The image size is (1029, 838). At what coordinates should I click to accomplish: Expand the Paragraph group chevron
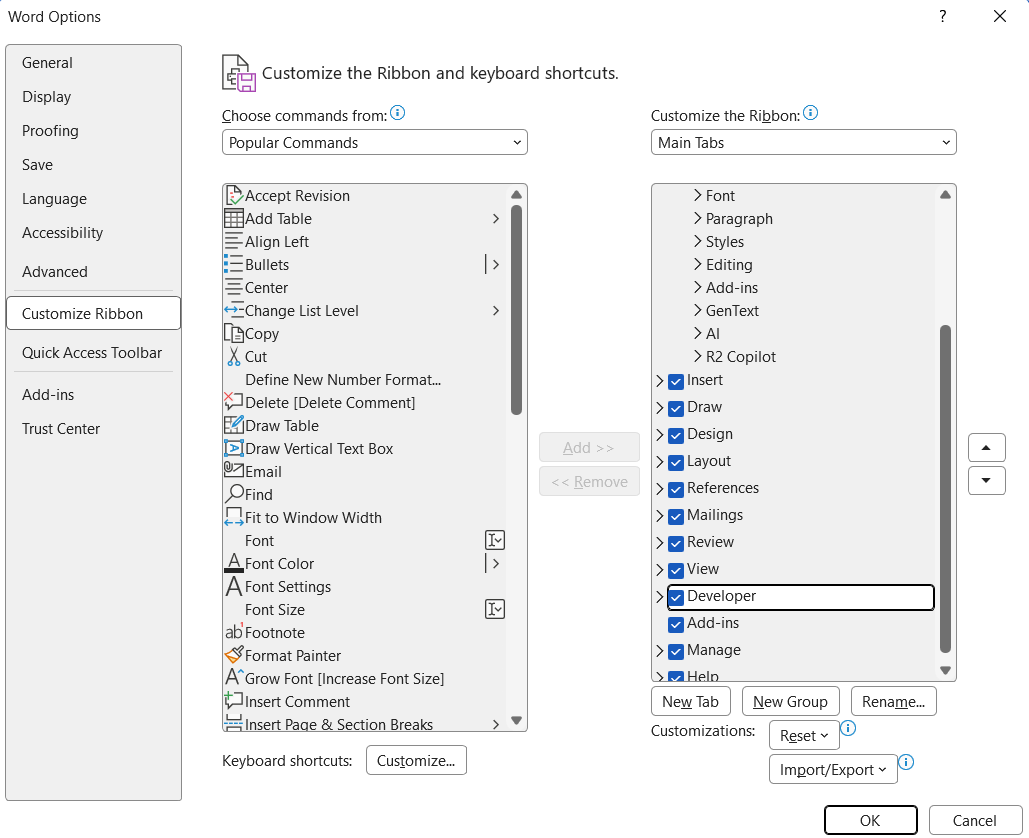(x=698, y=219)
